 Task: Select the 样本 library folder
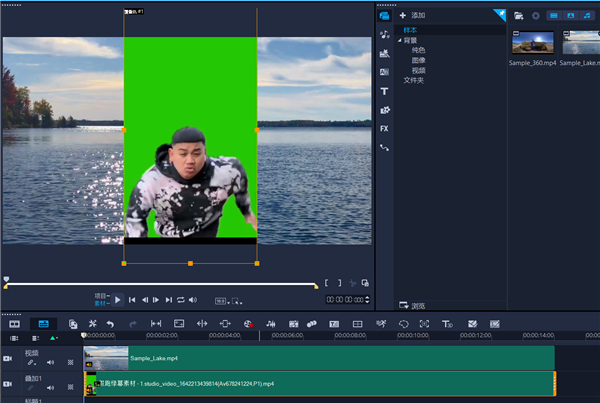410,30
